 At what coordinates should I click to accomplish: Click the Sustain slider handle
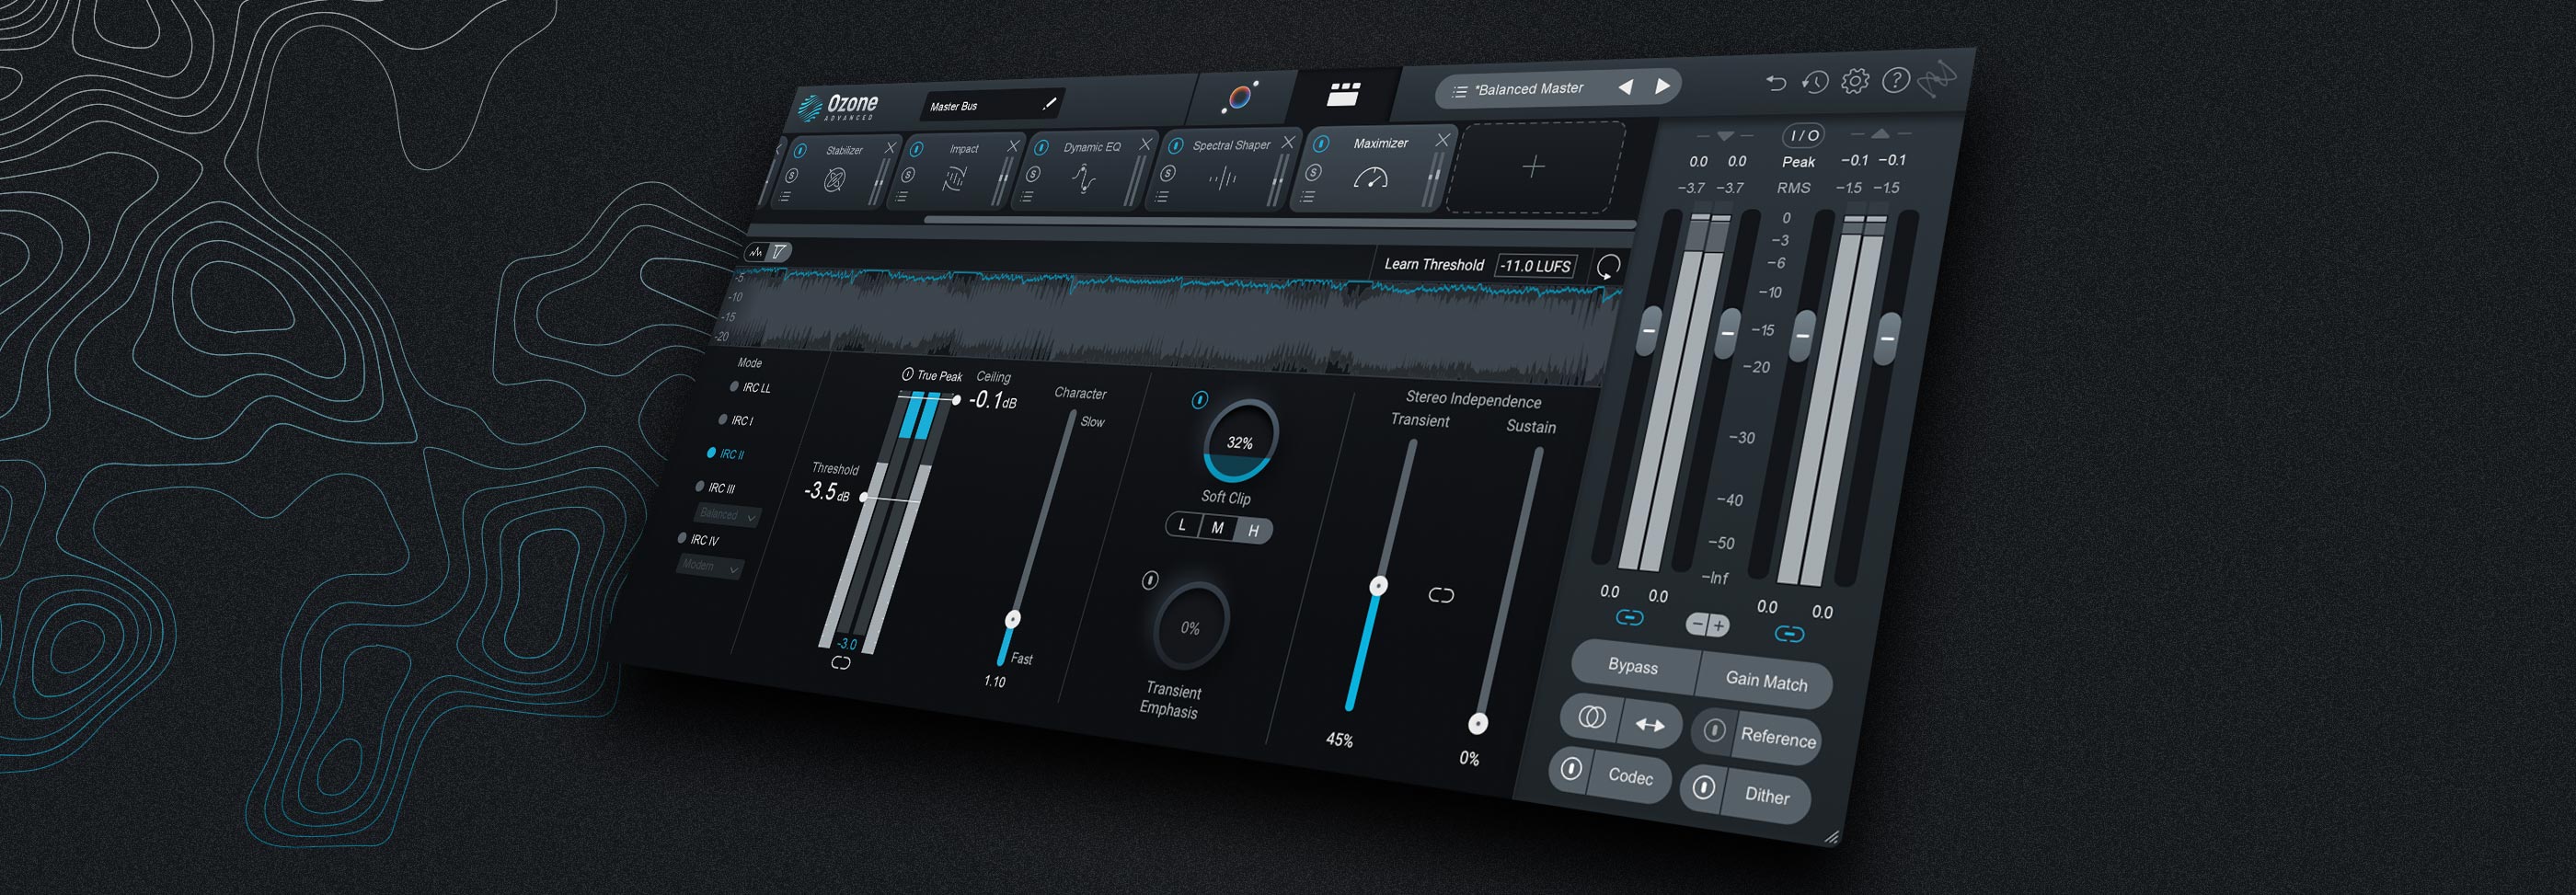pyautogui.click(x=1477, y=722)
